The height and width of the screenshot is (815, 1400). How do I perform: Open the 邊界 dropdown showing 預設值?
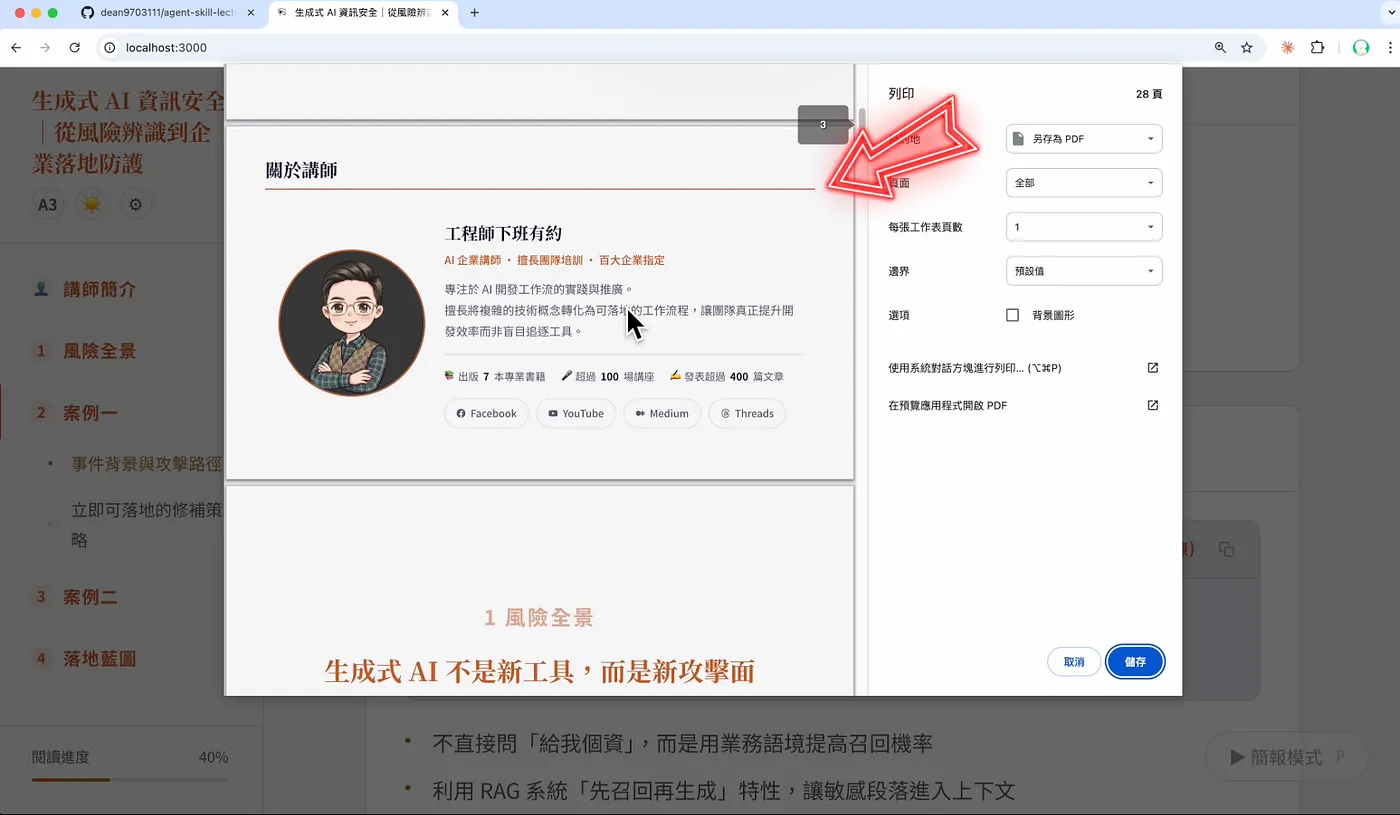1084,271
